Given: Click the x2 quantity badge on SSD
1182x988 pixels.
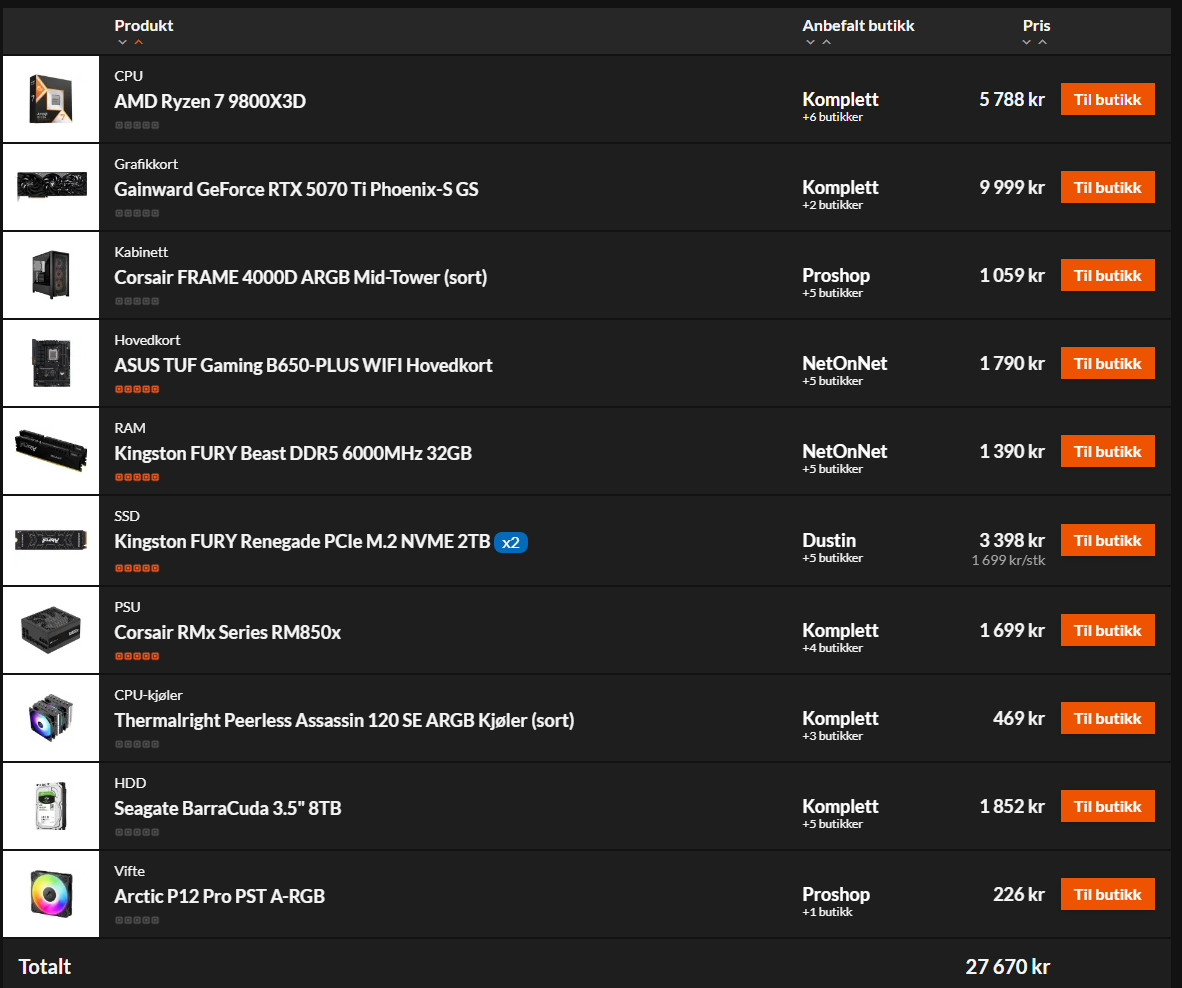Looking at the screenshot, I should [x=511, y=543].
